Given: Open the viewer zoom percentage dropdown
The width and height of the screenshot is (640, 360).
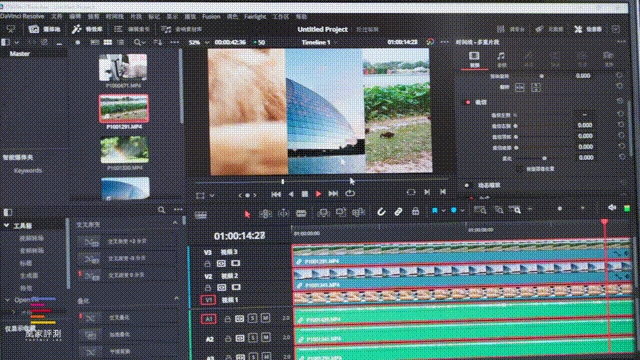Looking at the screenshot, I should [199, 42].
